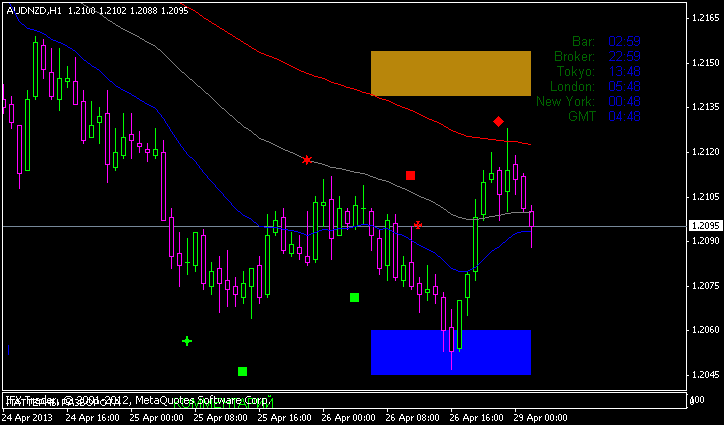Click the blue rectangle zone
The height and width of the screenshot is (425, 724).
tap(450, 352)
